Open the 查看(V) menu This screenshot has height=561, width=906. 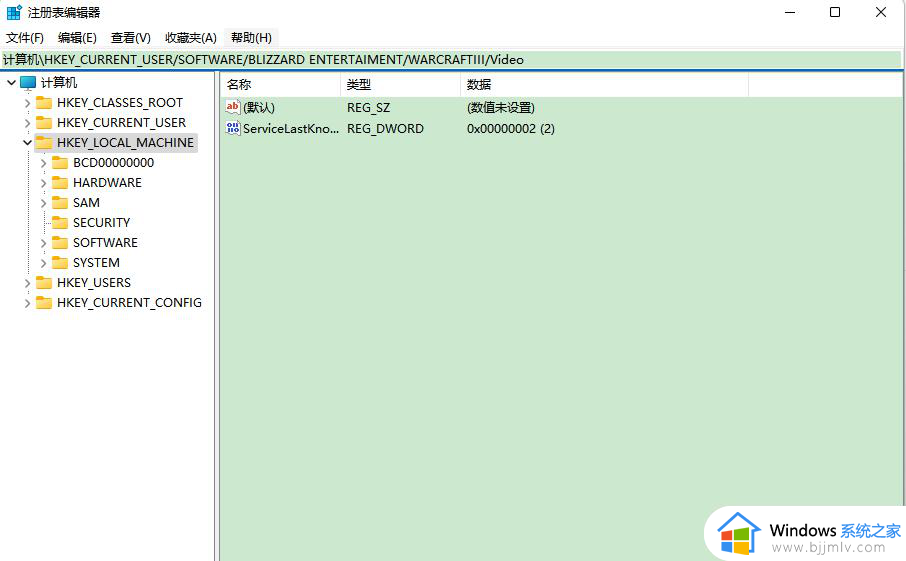(x=130, y=38)
